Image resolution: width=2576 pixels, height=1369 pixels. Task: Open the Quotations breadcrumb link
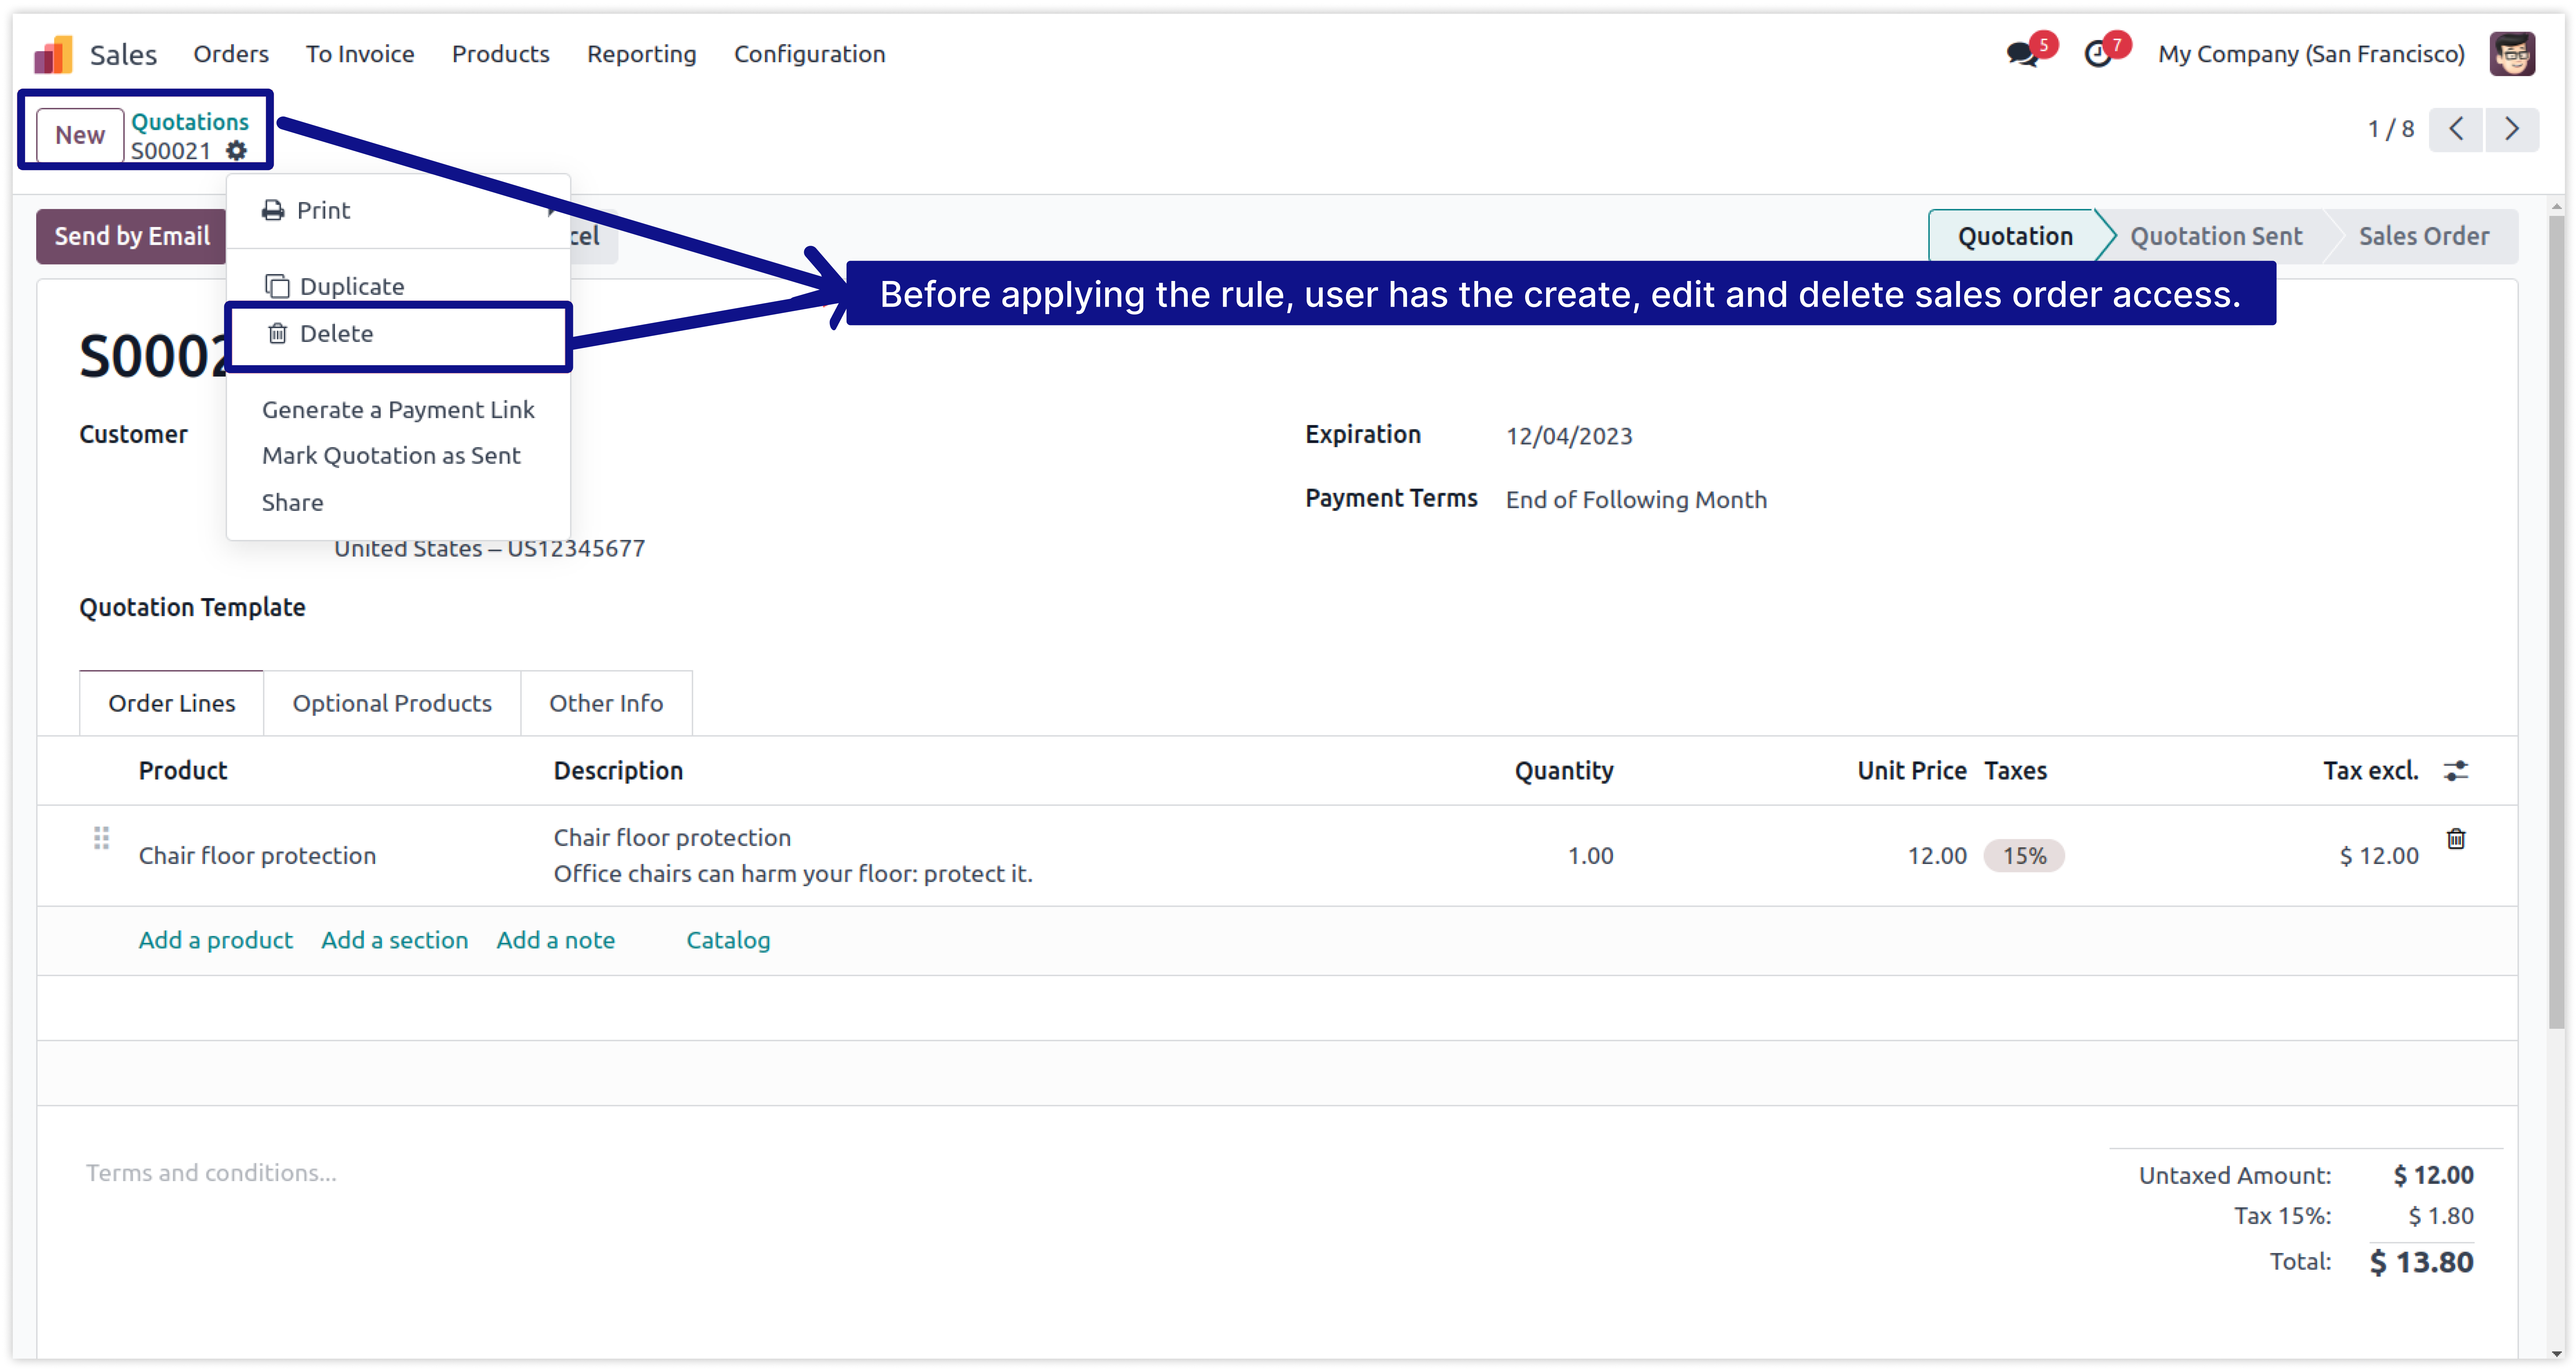coord(190,122)
